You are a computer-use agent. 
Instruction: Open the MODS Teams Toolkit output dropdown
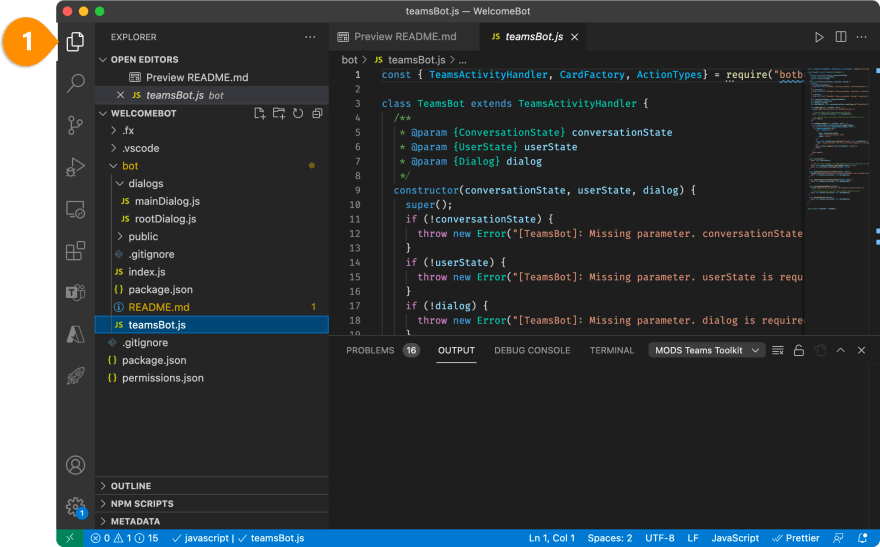[x=707, y=351]
